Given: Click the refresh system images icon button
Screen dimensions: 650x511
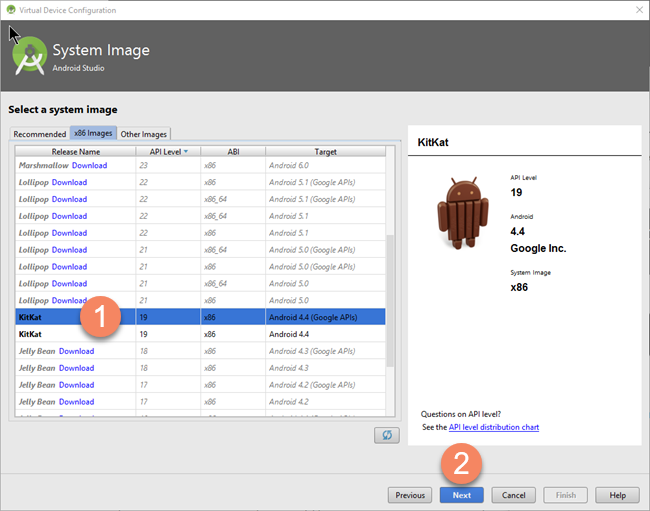Looking at the screenshot, I should coord(386,435).
